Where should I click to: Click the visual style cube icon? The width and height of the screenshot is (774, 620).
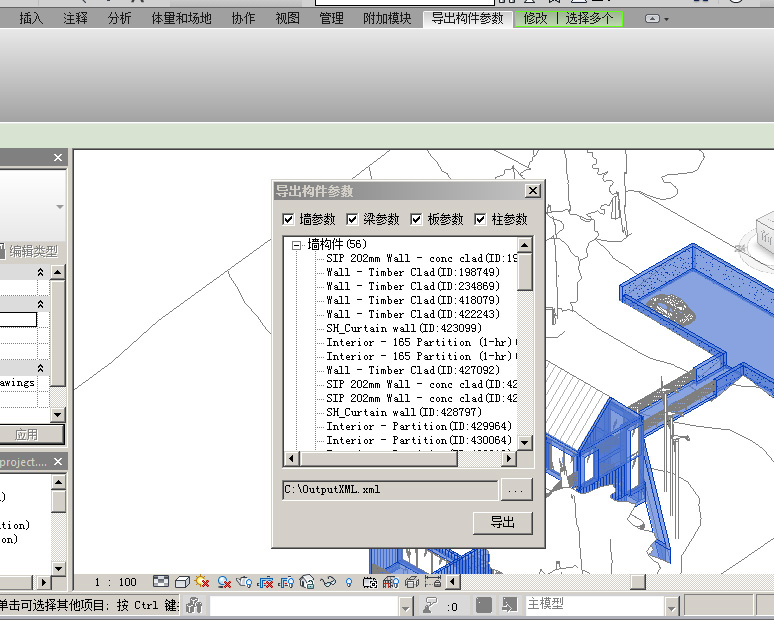click(182, 582)
